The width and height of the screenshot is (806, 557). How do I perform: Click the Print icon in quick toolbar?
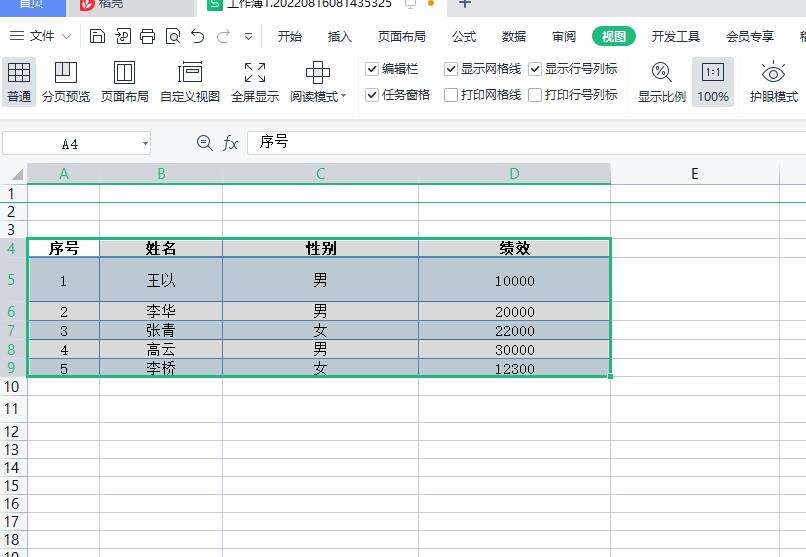(x=148, y=36)
